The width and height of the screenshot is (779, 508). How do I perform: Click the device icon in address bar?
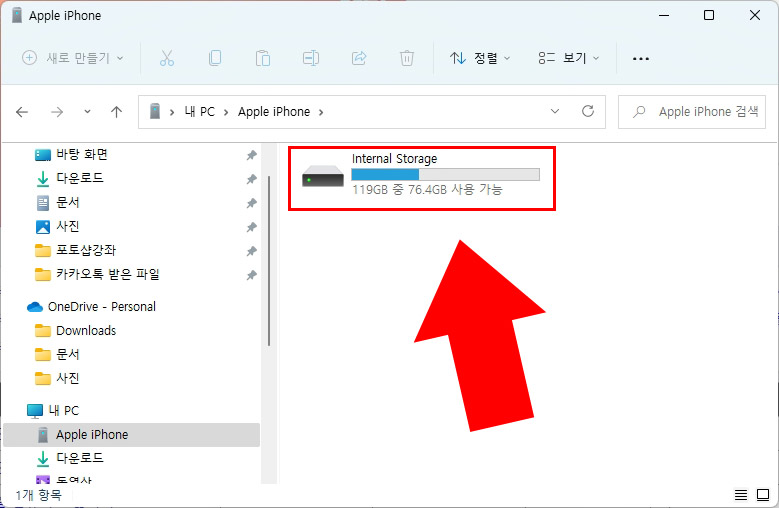(155, 111)
